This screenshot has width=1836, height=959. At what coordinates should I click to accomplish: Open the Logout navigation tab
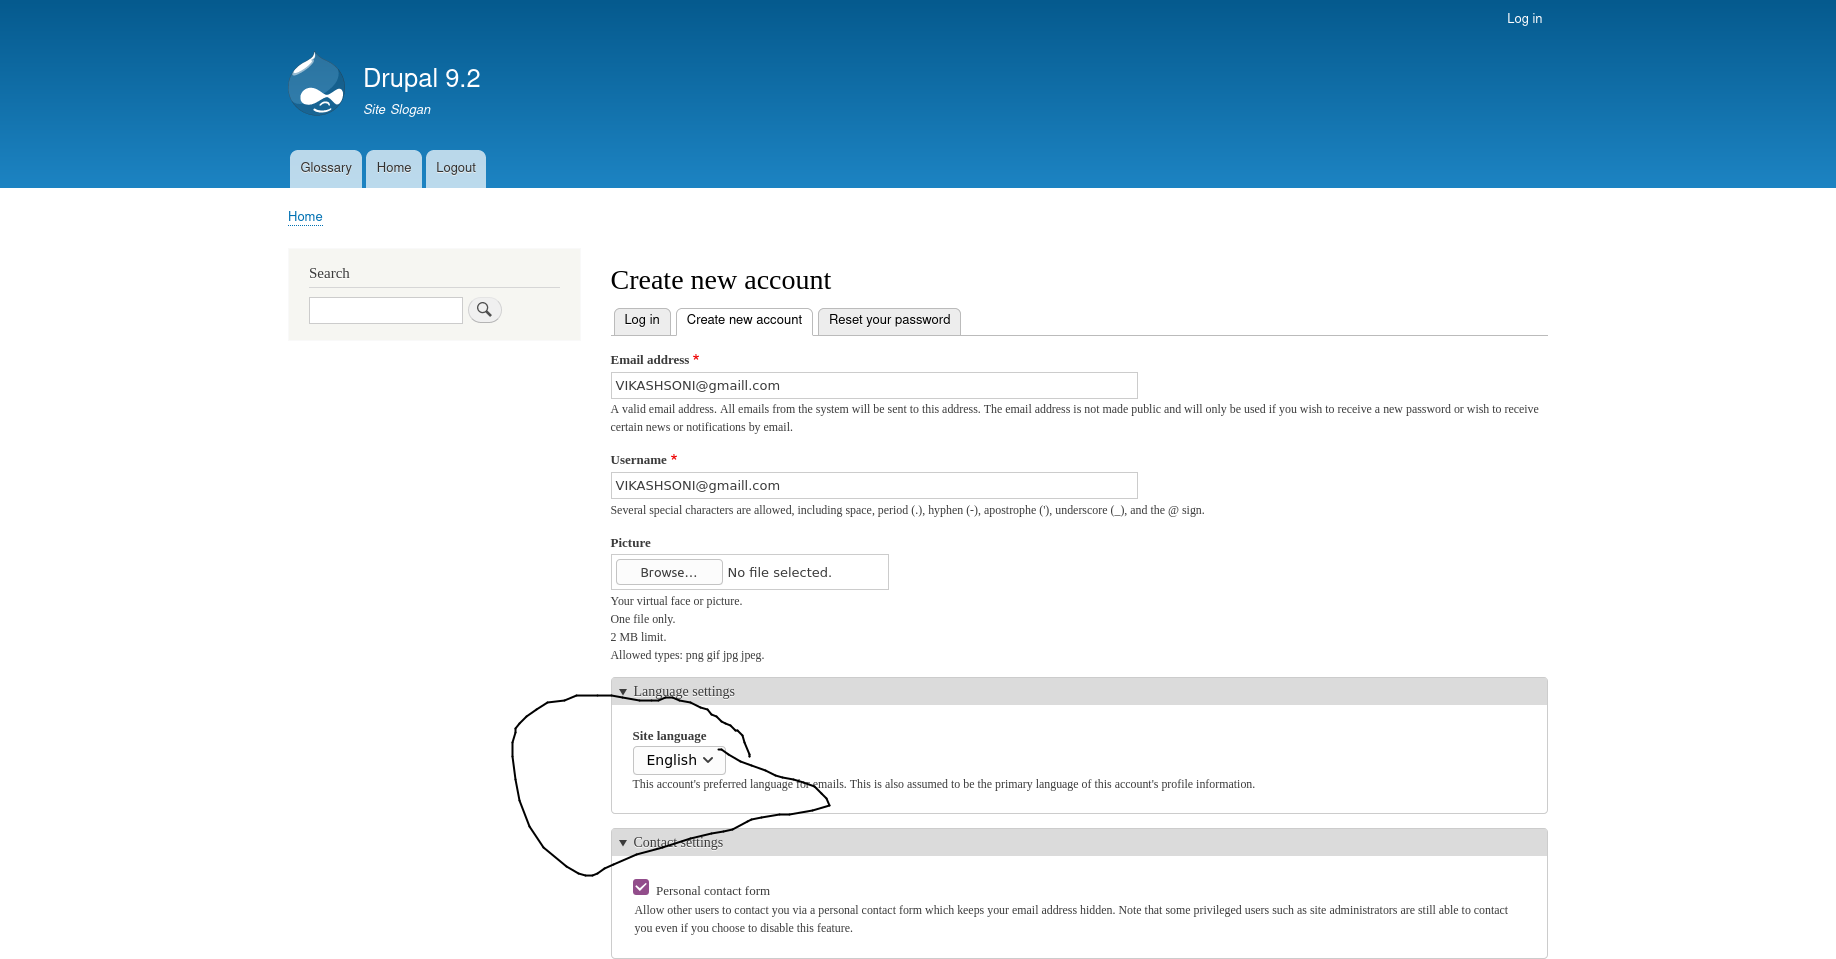[x=455, y=168]
